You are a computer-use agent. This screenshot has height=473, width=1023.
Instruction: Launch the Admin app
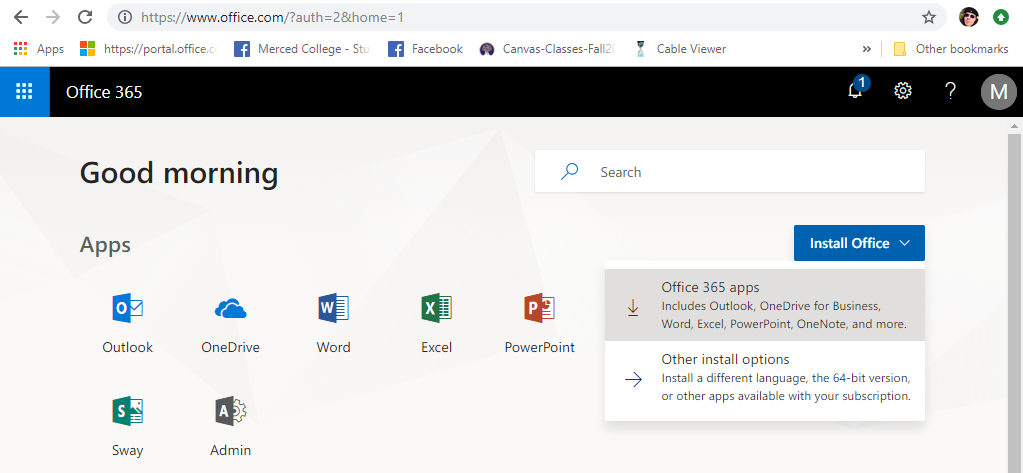coord(230,426)
